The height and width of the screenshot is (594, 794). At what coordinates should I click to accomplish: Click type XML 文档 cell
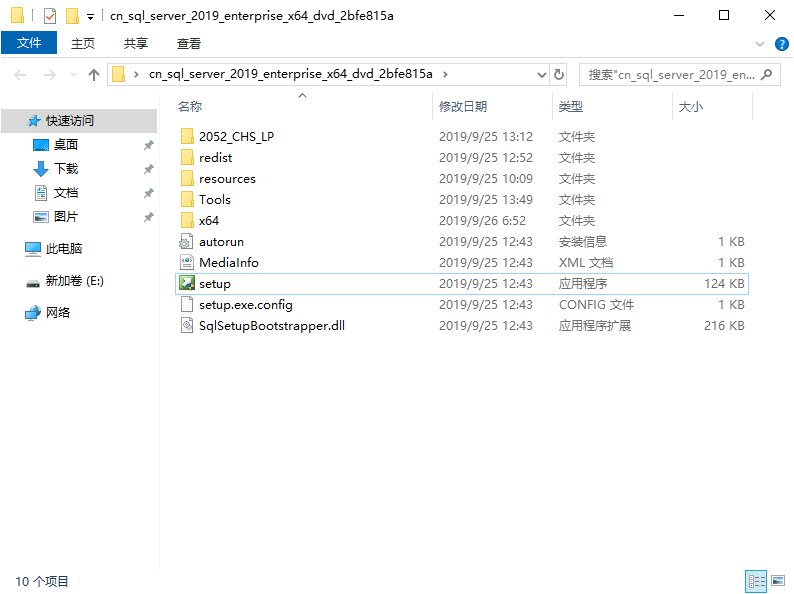pos(586,263)
